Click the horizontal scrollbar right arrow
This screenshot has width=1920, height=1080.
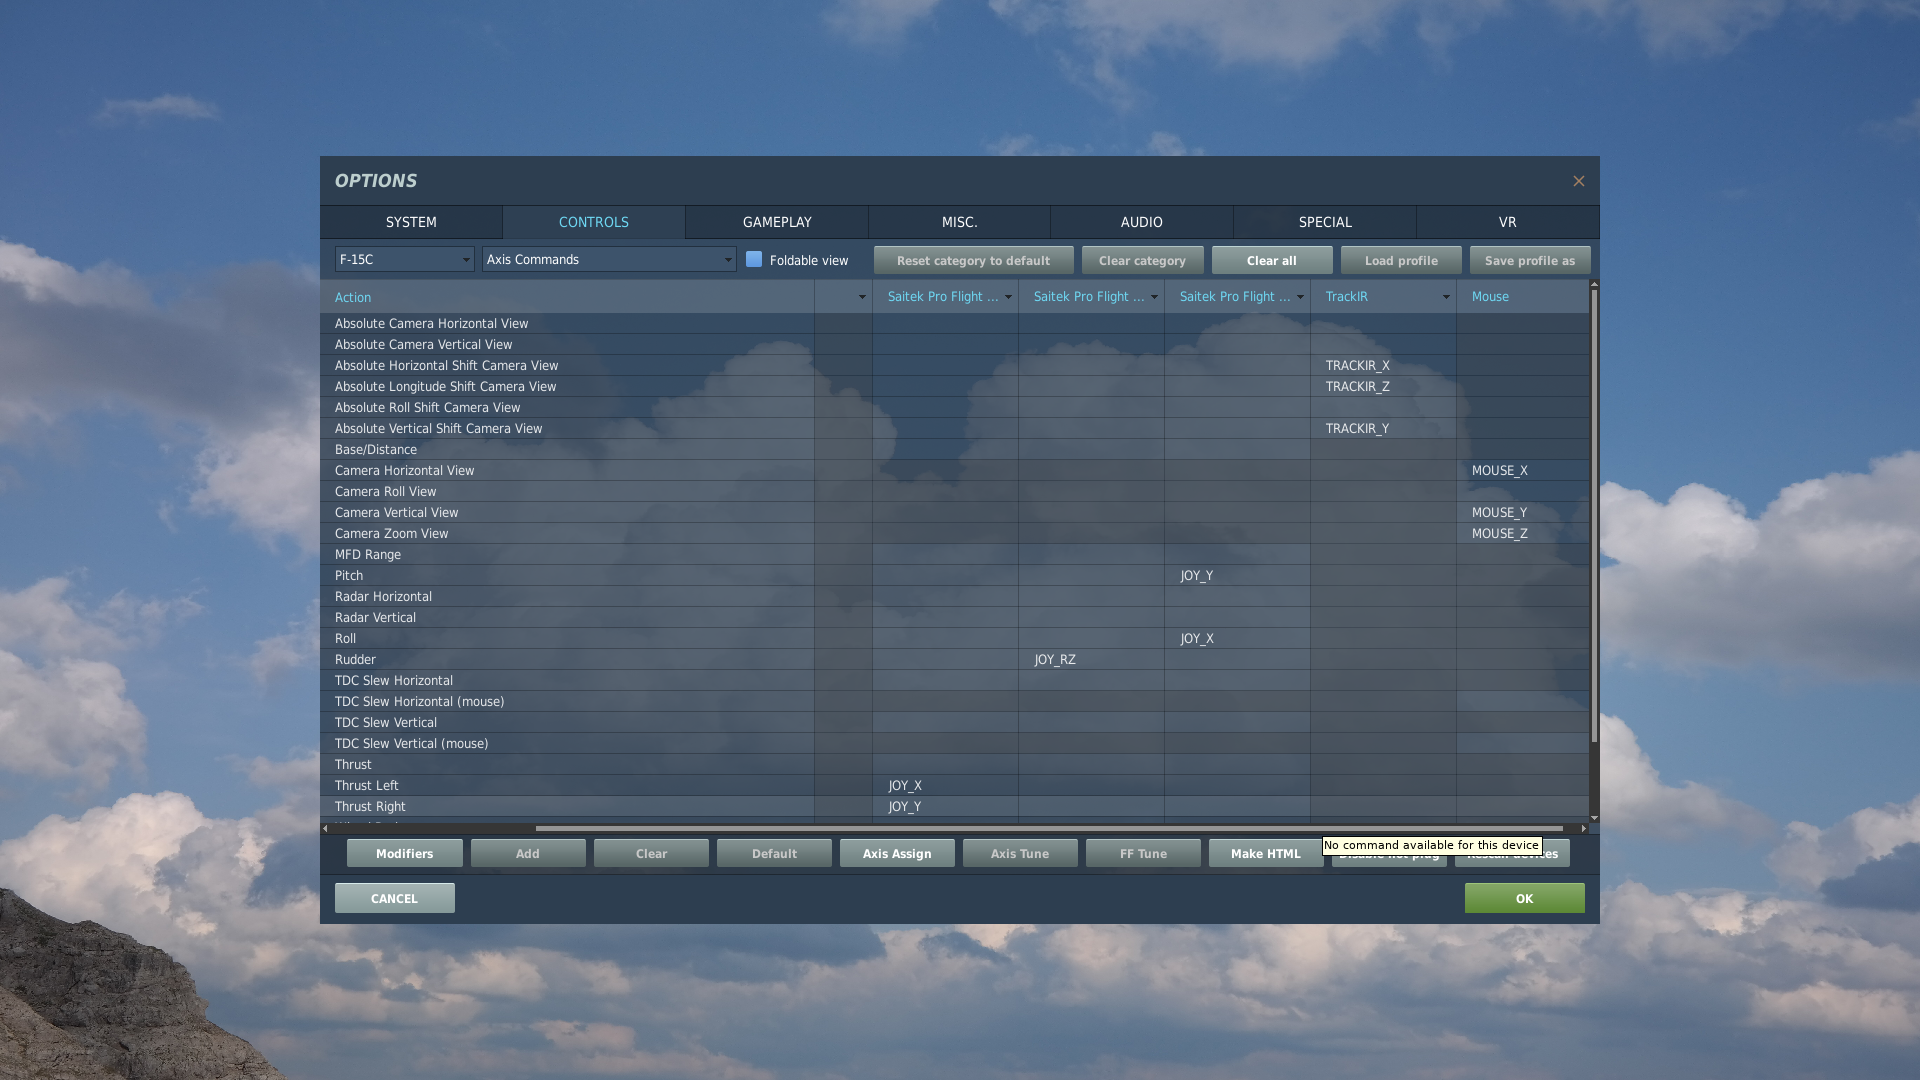(x=1583, y=828)
